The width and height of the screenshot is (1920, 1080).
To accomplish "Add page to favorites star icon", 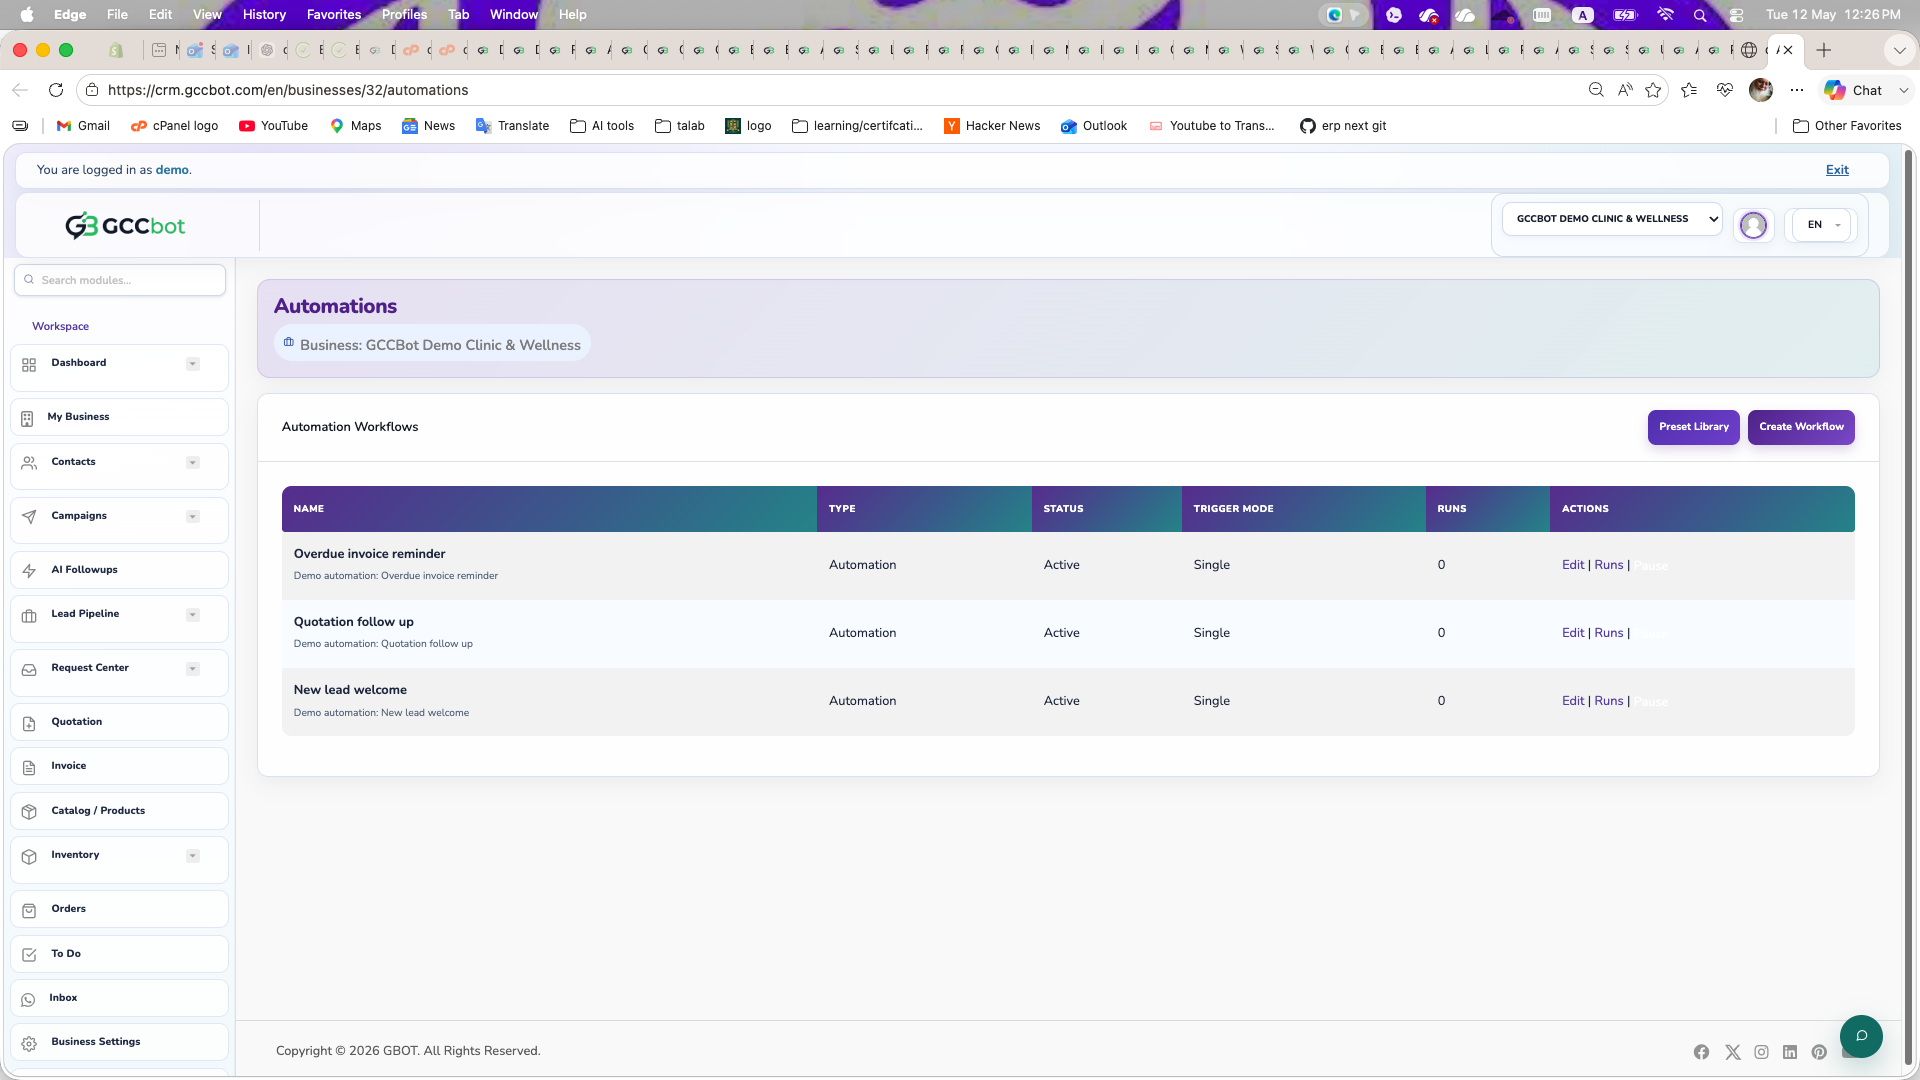I will 1653,90.
